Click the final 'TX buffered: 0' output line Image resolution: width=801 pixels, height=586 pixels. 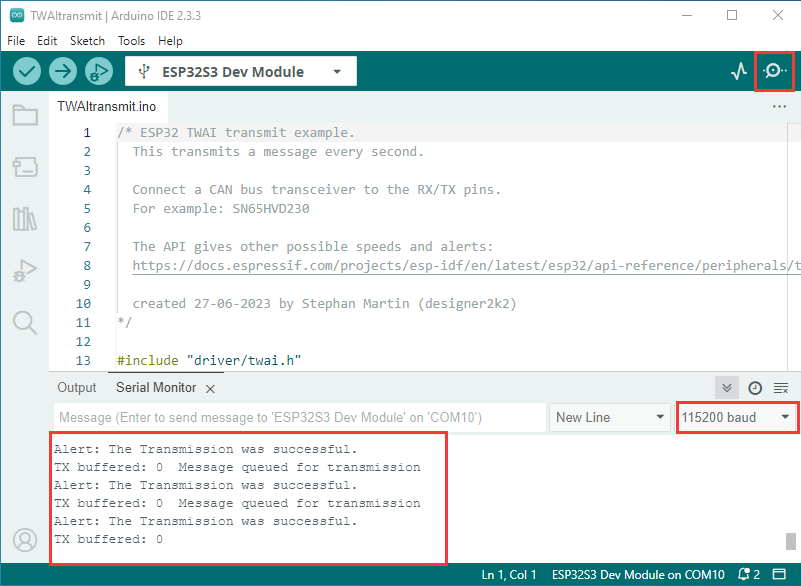(108, 539)
